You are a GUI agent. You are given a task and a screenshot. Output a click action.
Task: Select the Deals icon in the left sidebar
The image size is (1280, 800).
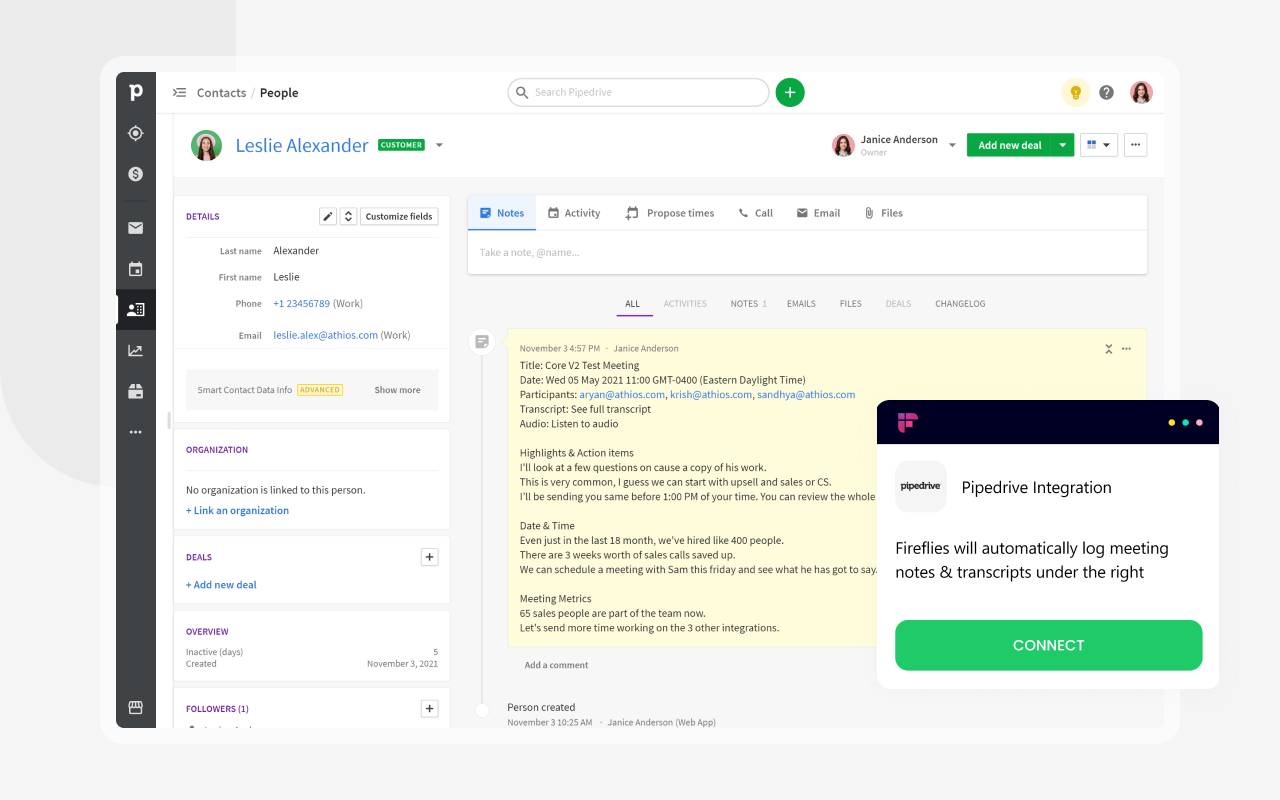click(136, 173)
